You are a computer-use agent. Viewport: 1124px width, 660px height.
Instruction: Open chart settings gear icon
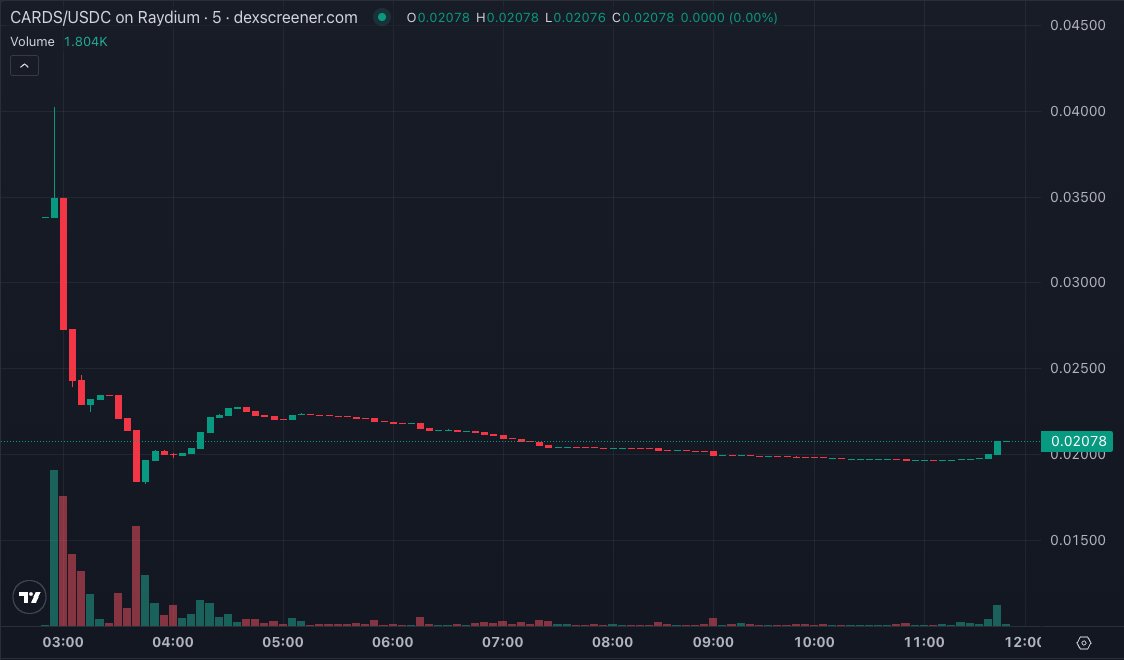click(1084, 643)
